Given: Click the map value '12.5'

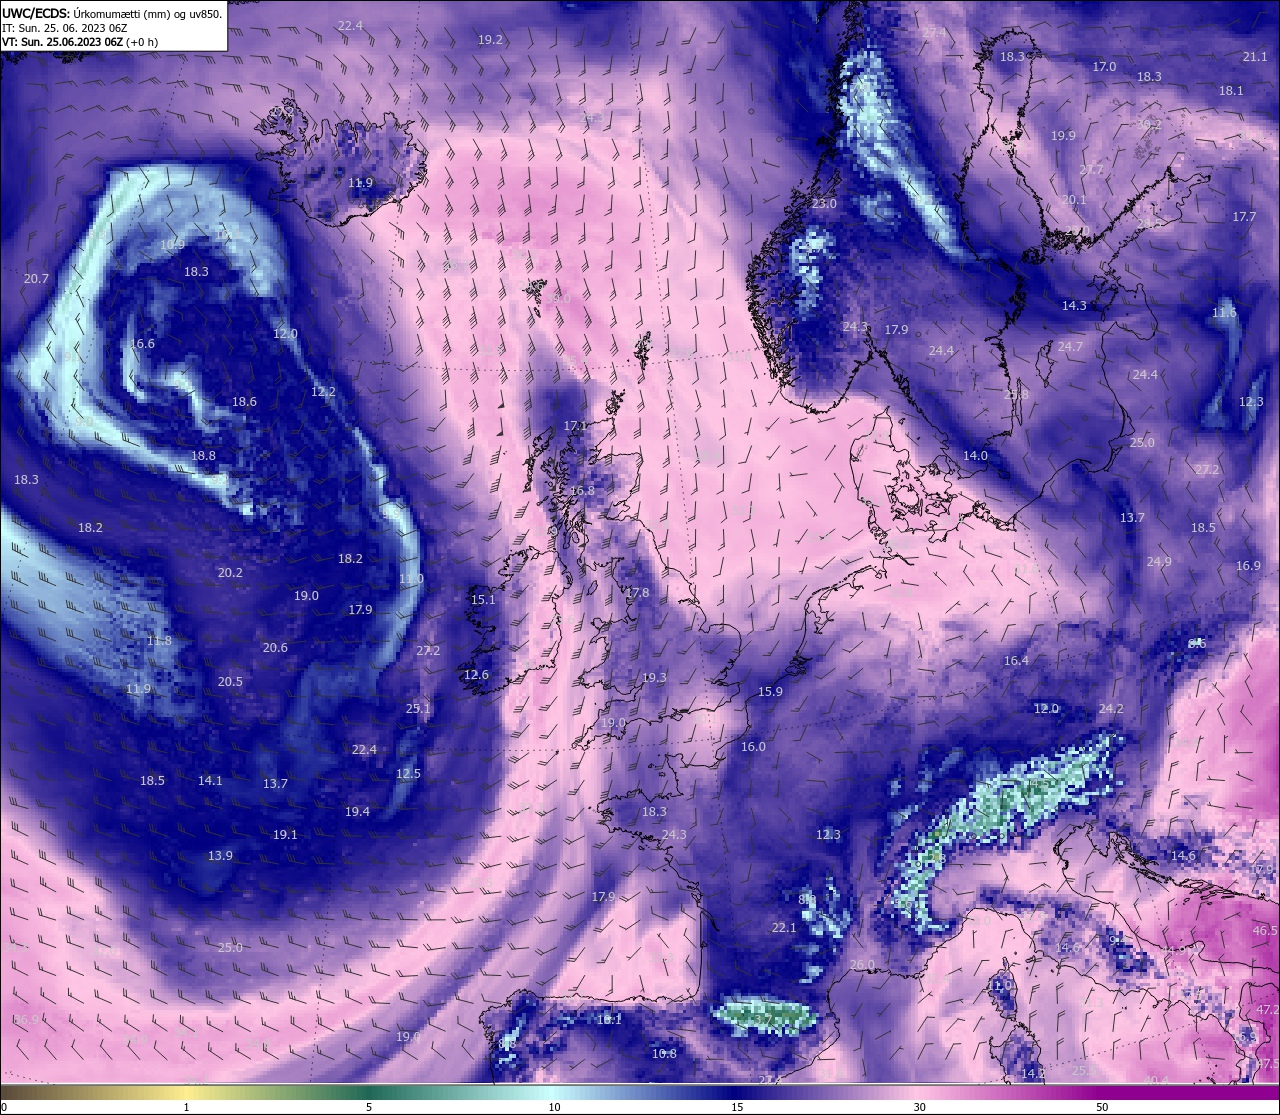Looking at the screenshot, I should [408, 774].
